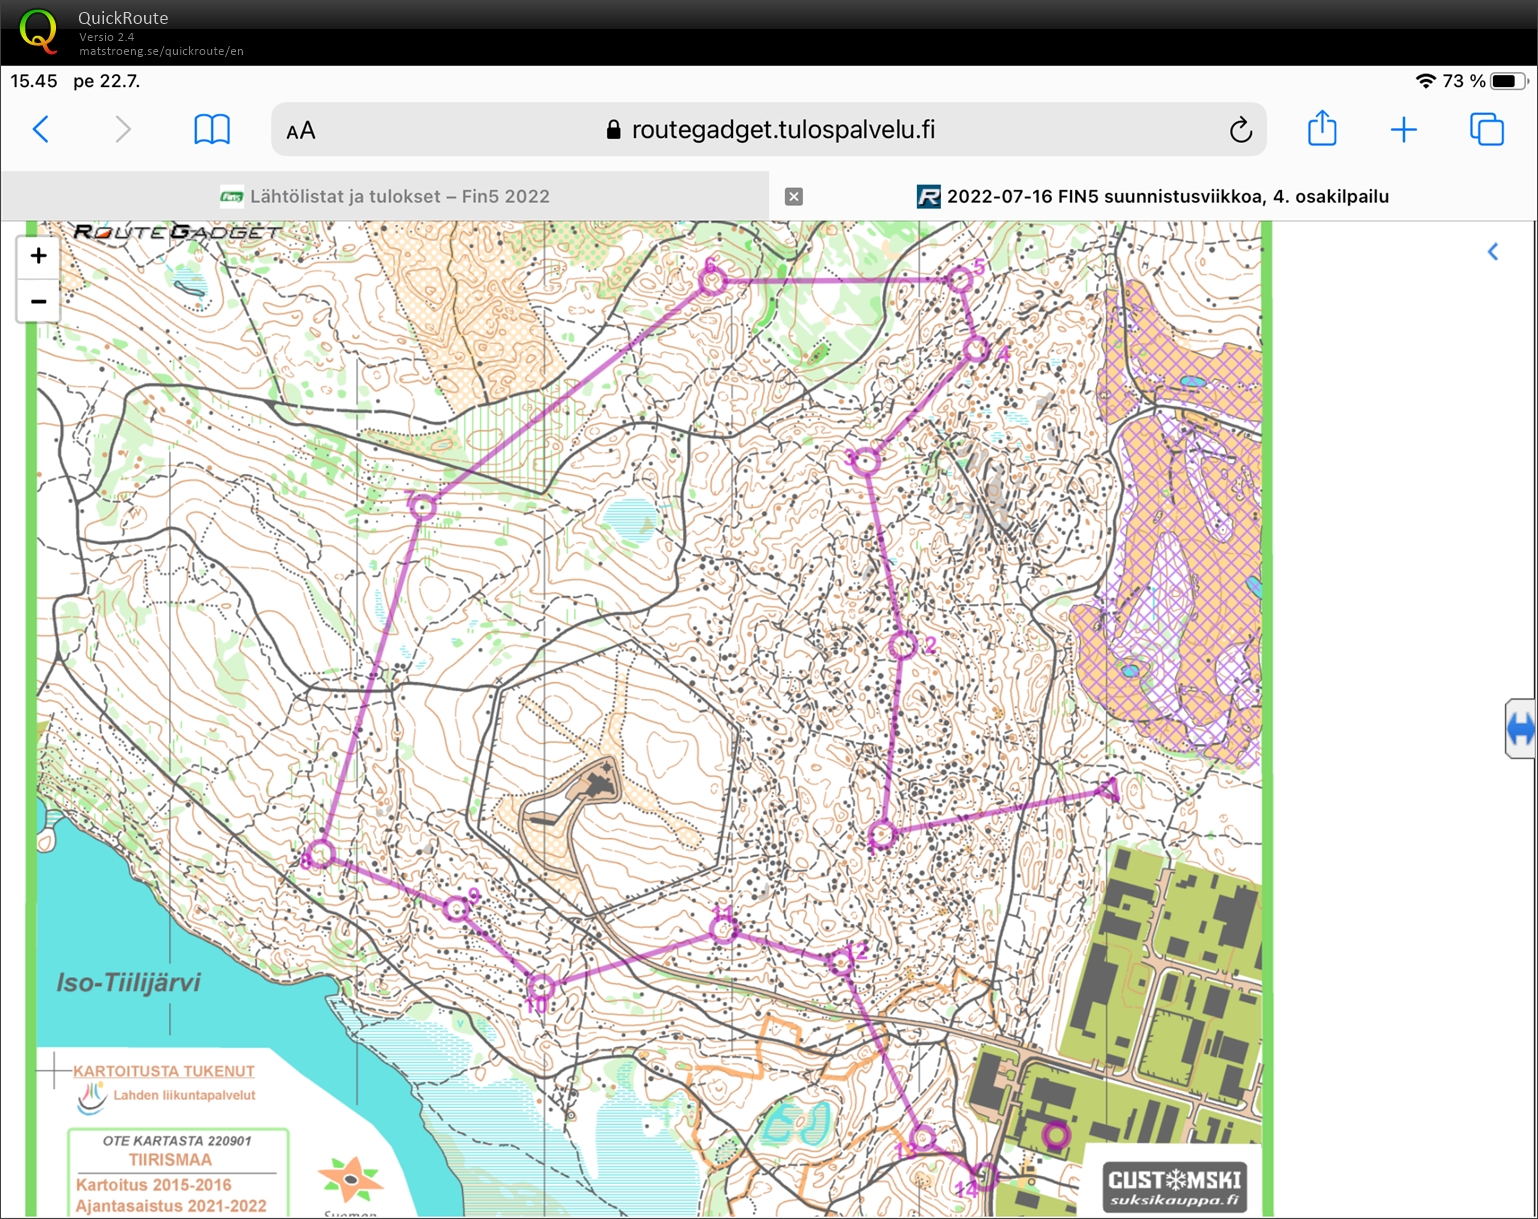Screen dimensions: 1538x1219
Task: Click the routegadget.tulospalvelu.fi address field
Action: (x=783, y=130)
